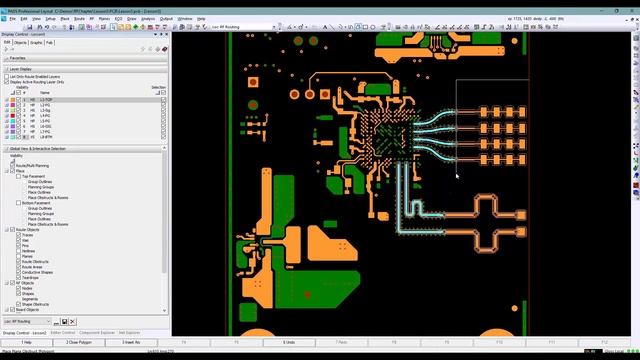Image resolution: width=640 pixels, height=360 pixels.
Task: Toggle the Bottom Placement checkbox
Action: tap(18, 203)
